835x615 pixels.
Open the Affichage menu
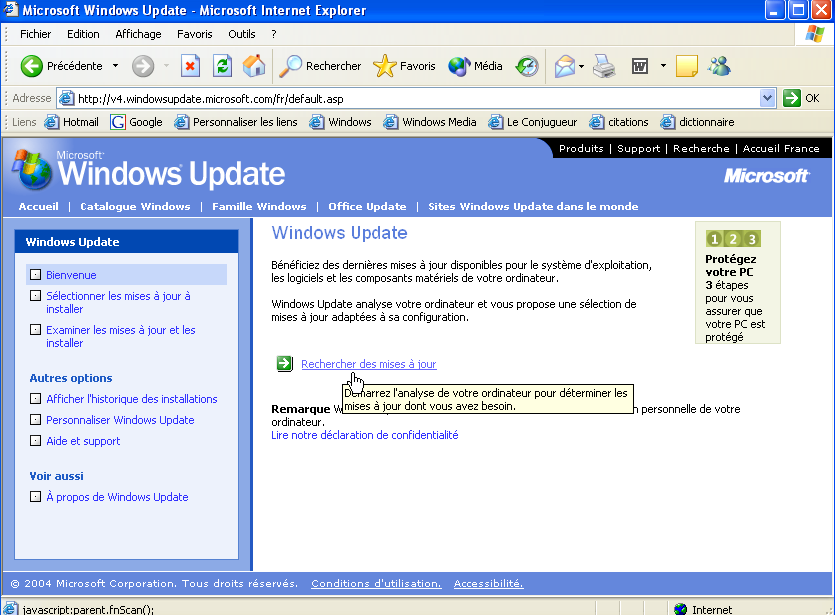(138, 34)
